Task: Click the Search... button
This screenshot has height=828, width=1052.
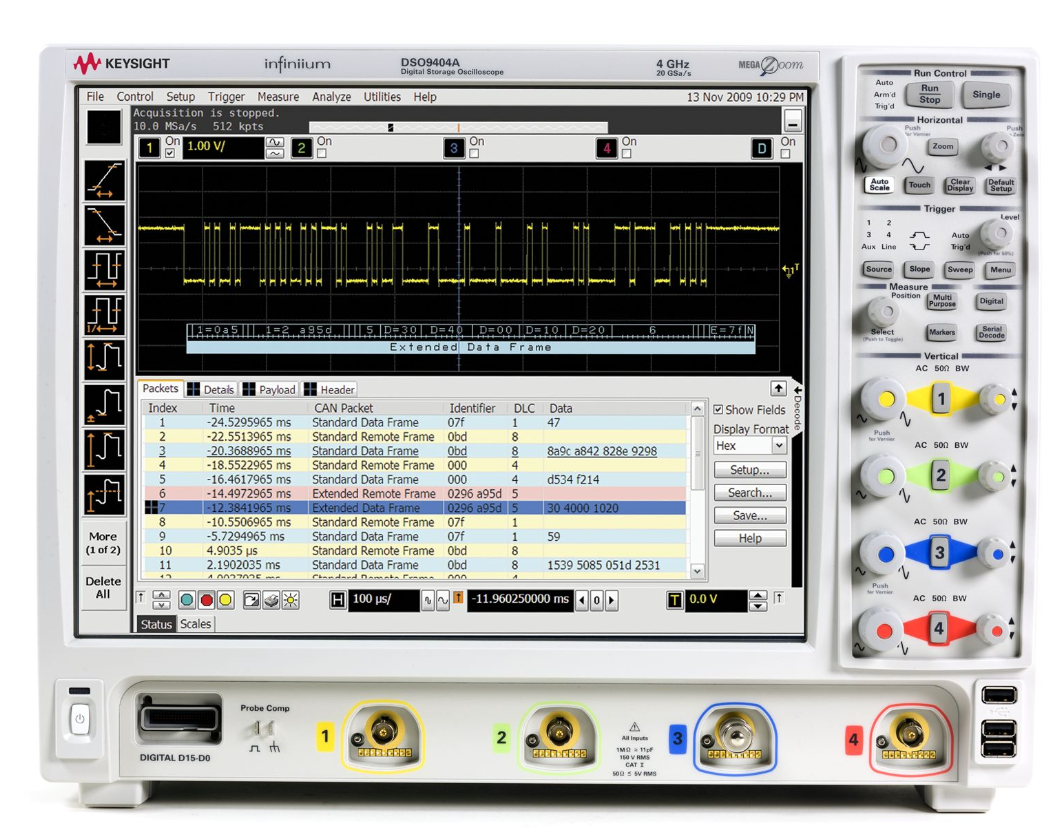Action: coord(750,493)
